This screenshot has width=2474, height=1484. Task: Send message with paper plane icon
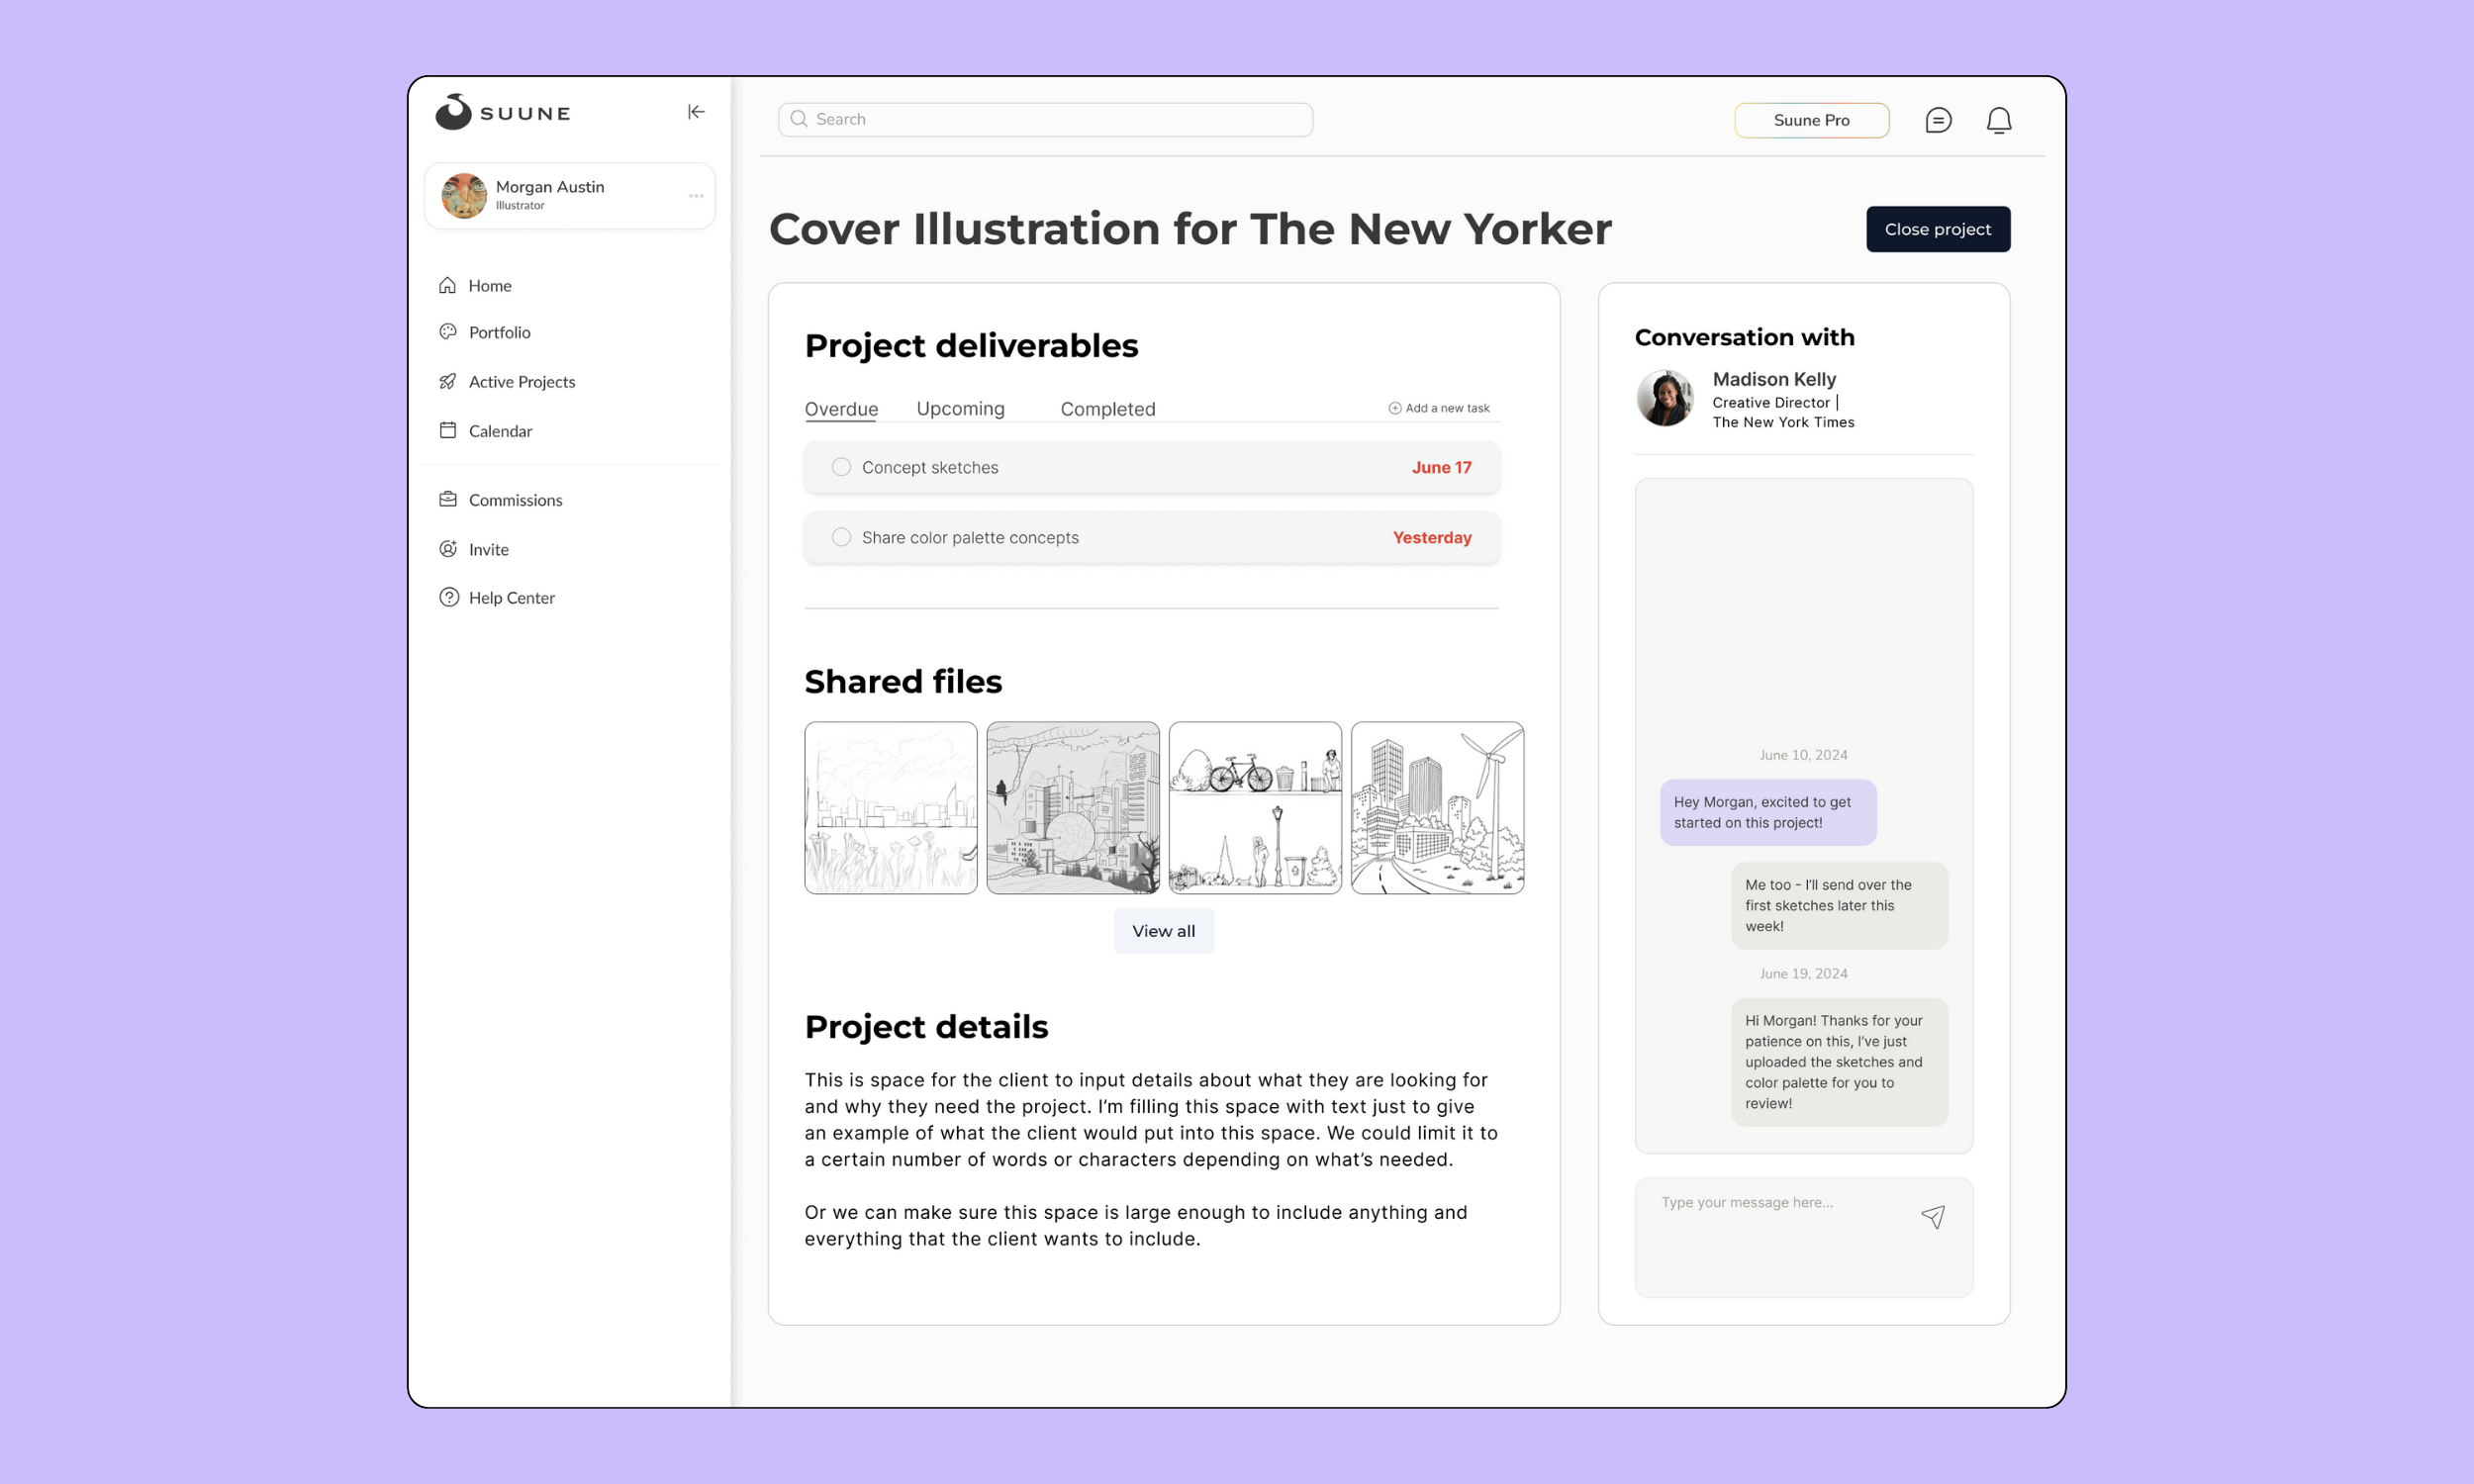1932,1216
